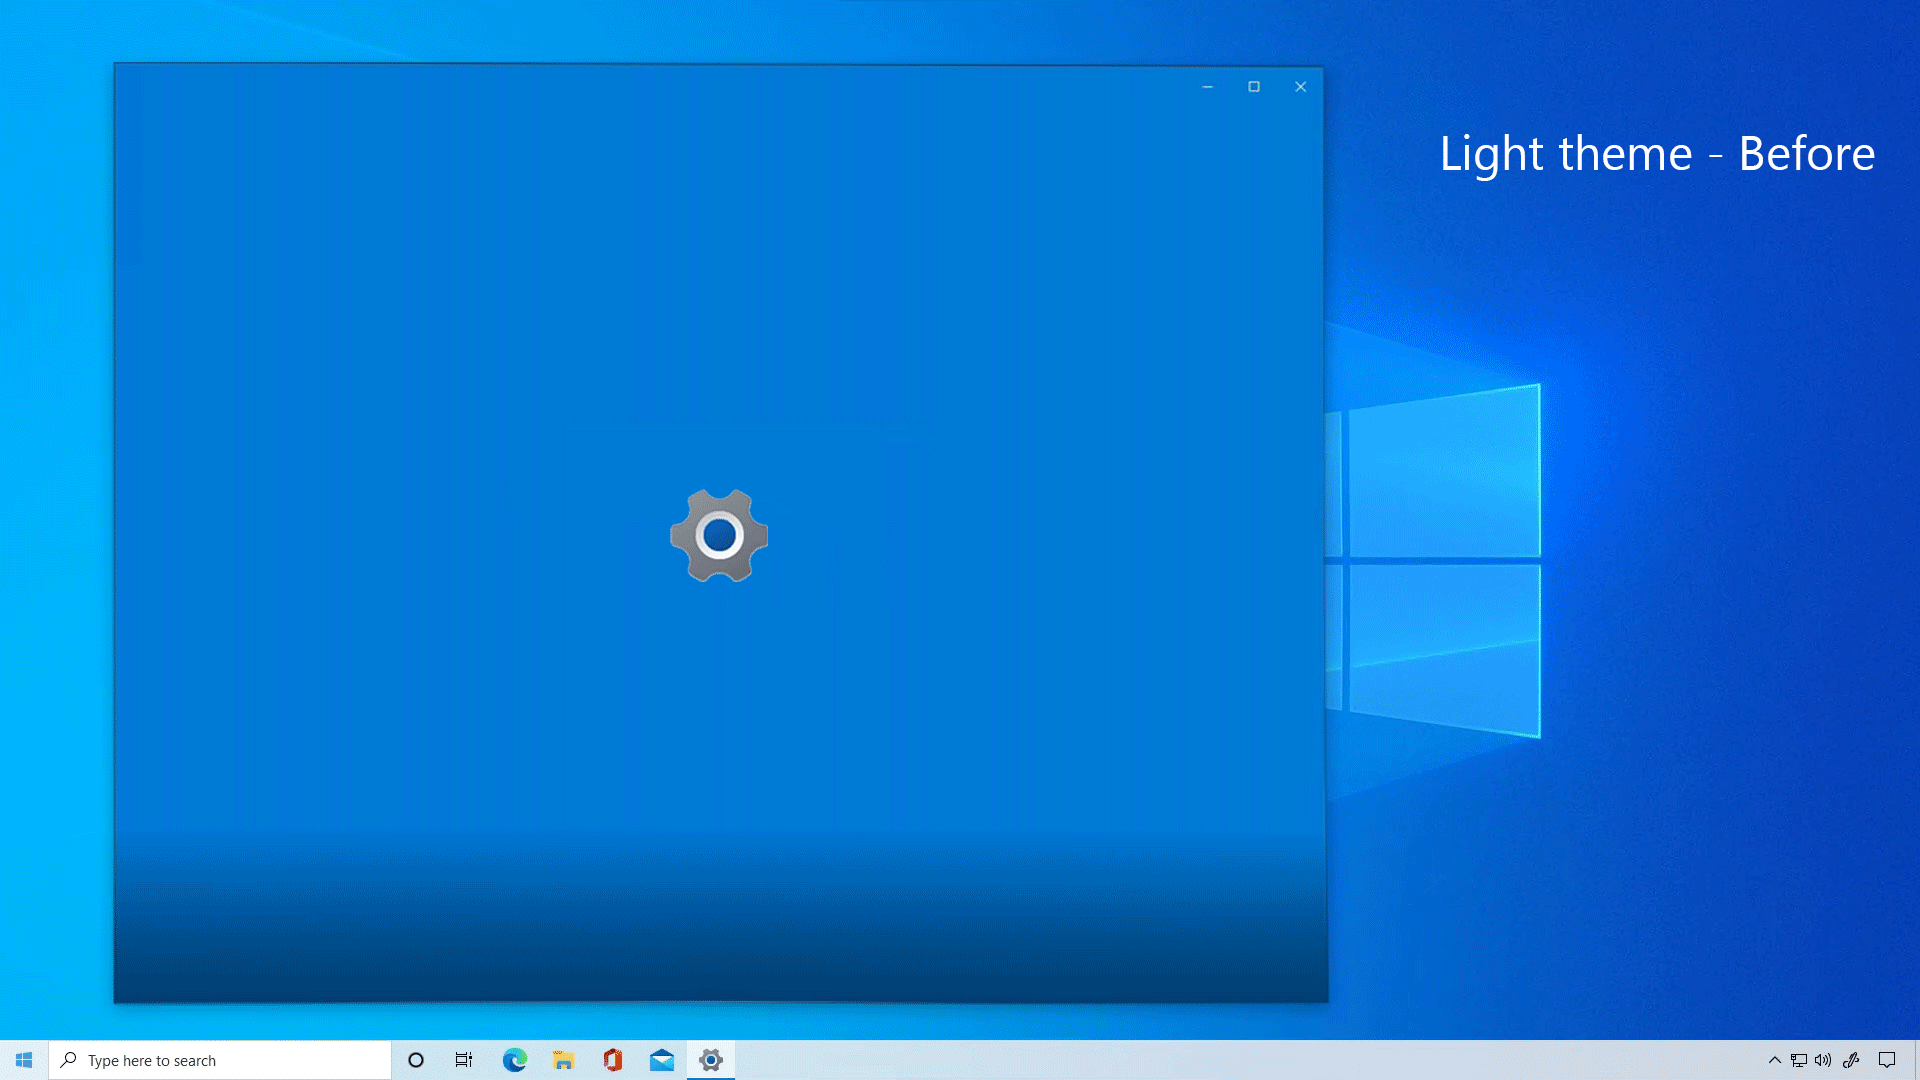Click the loading Settings gear spinner
Image resolution: width=1920 pixels, height=1080 pixels.
720,534
